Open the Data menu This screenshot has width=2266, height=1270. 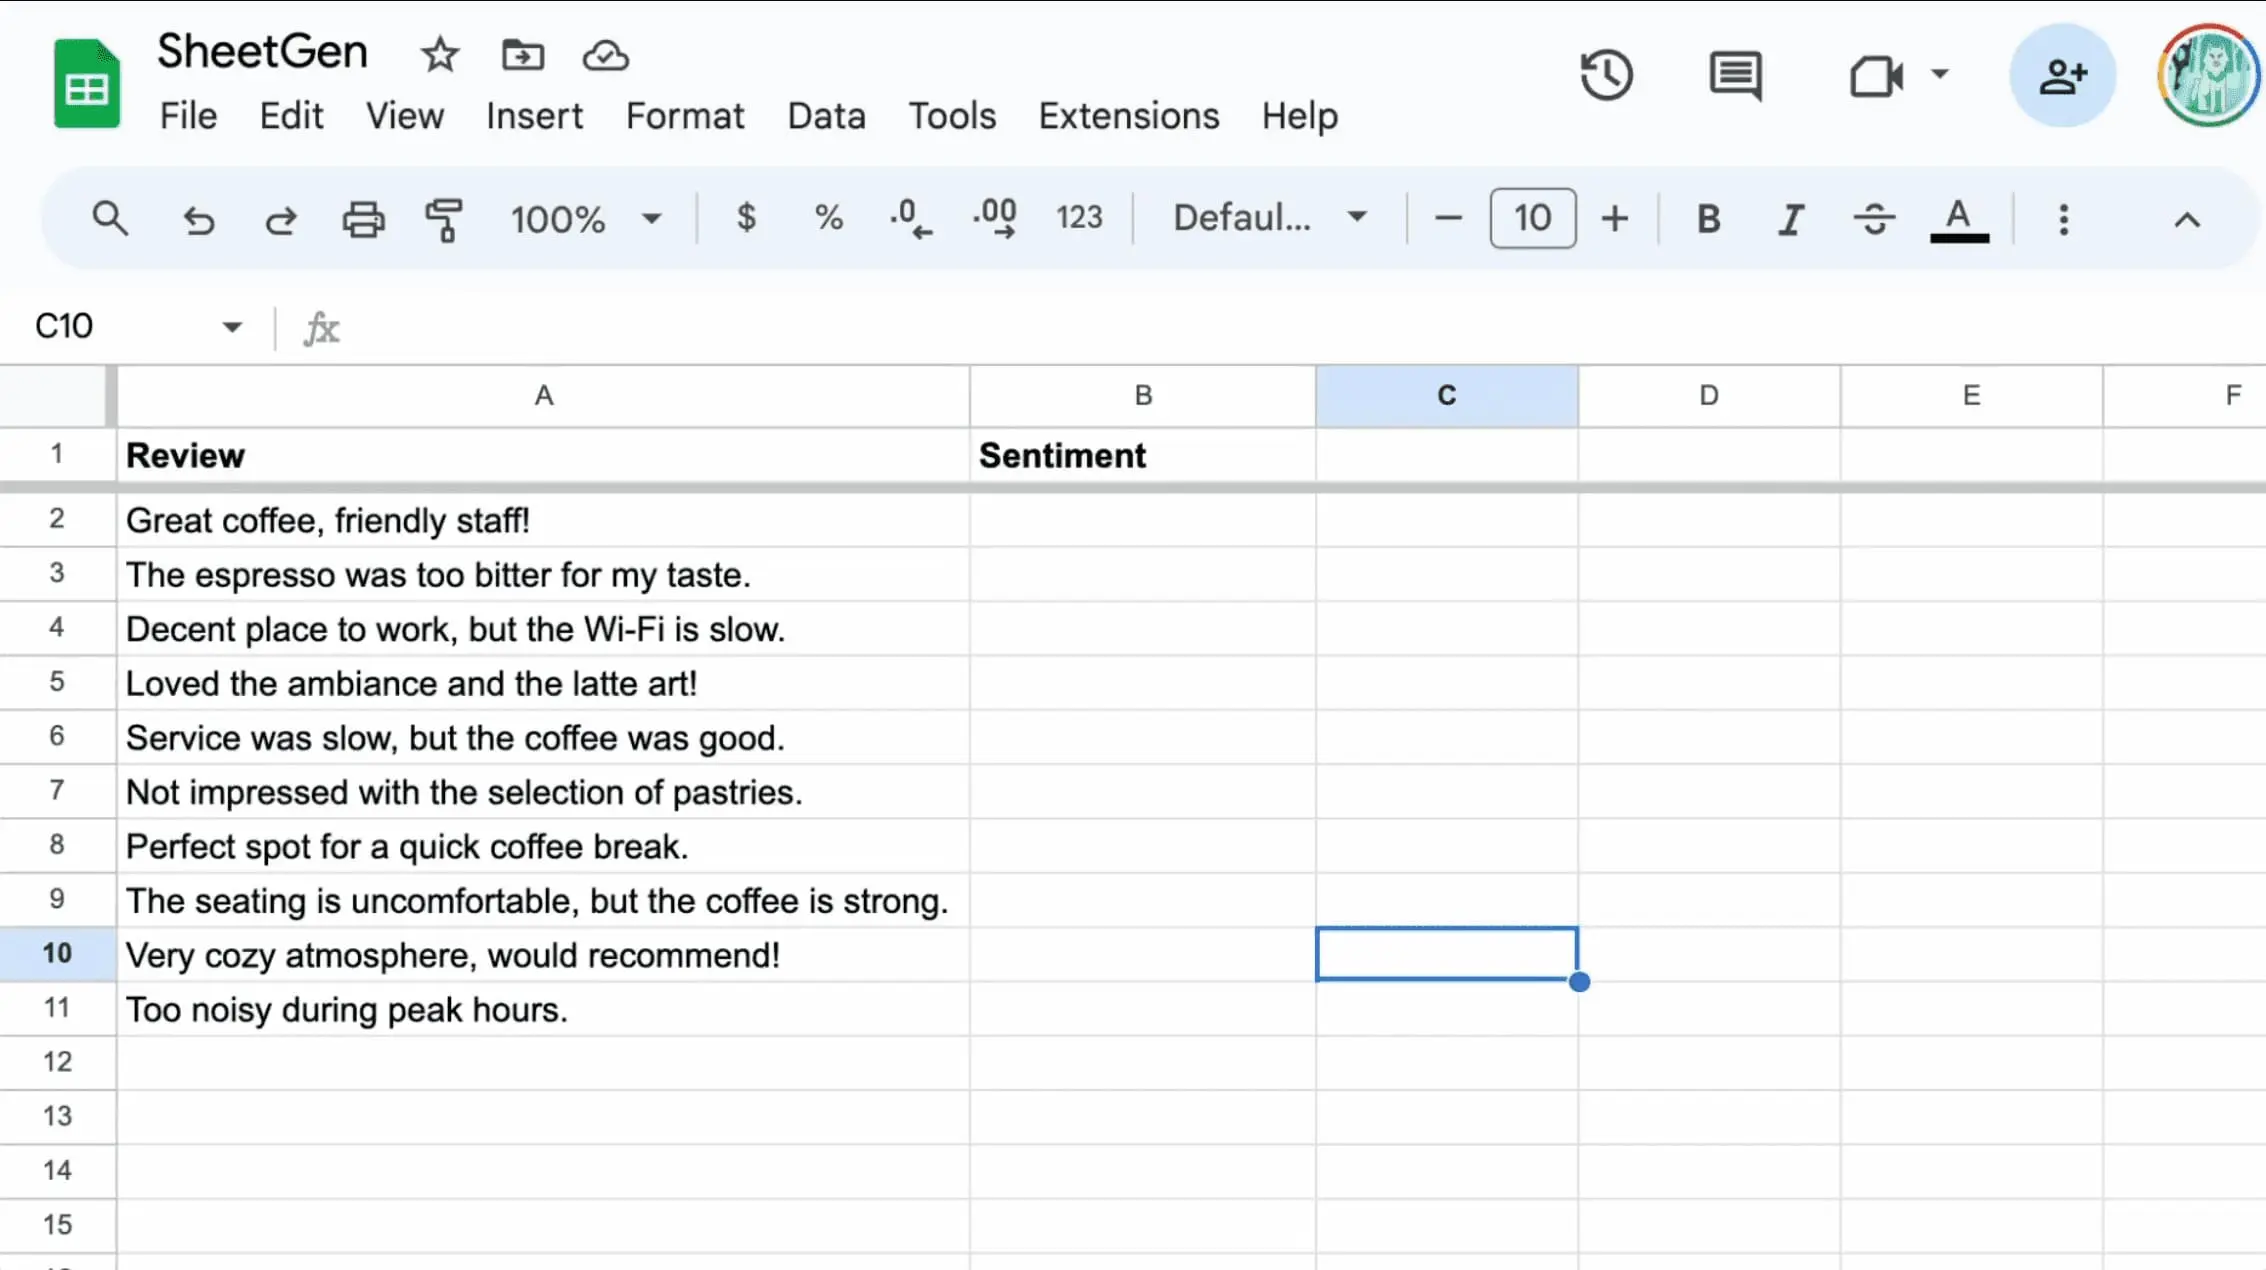(x=825, y=116)
